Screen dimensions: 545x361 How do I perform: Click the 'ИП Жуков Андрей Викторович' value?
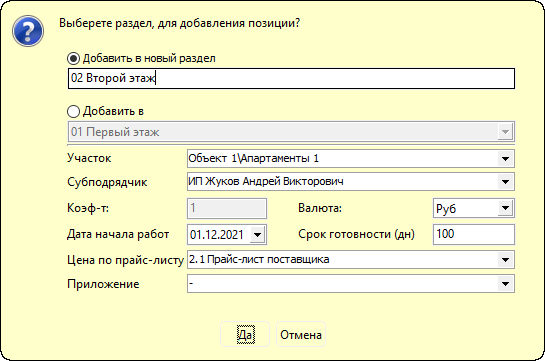click(266, 181)
